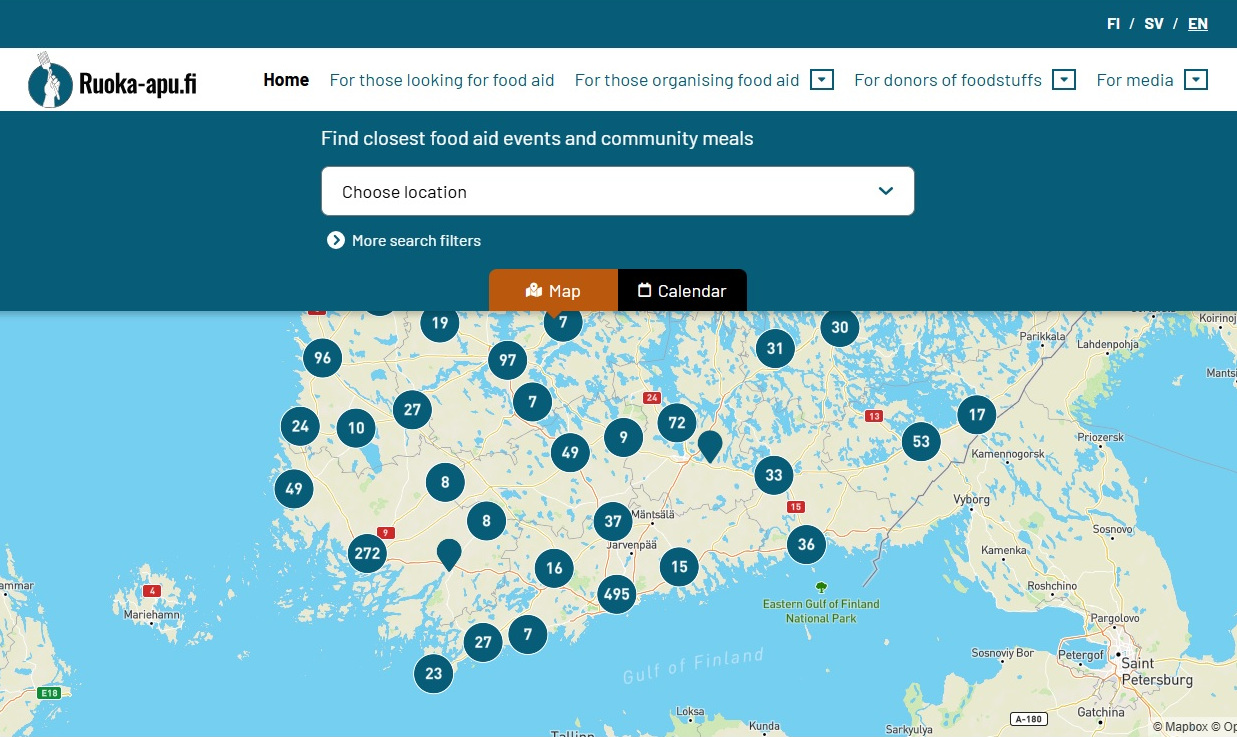Switch language to Finnish (FI)

coord(1113,24)
